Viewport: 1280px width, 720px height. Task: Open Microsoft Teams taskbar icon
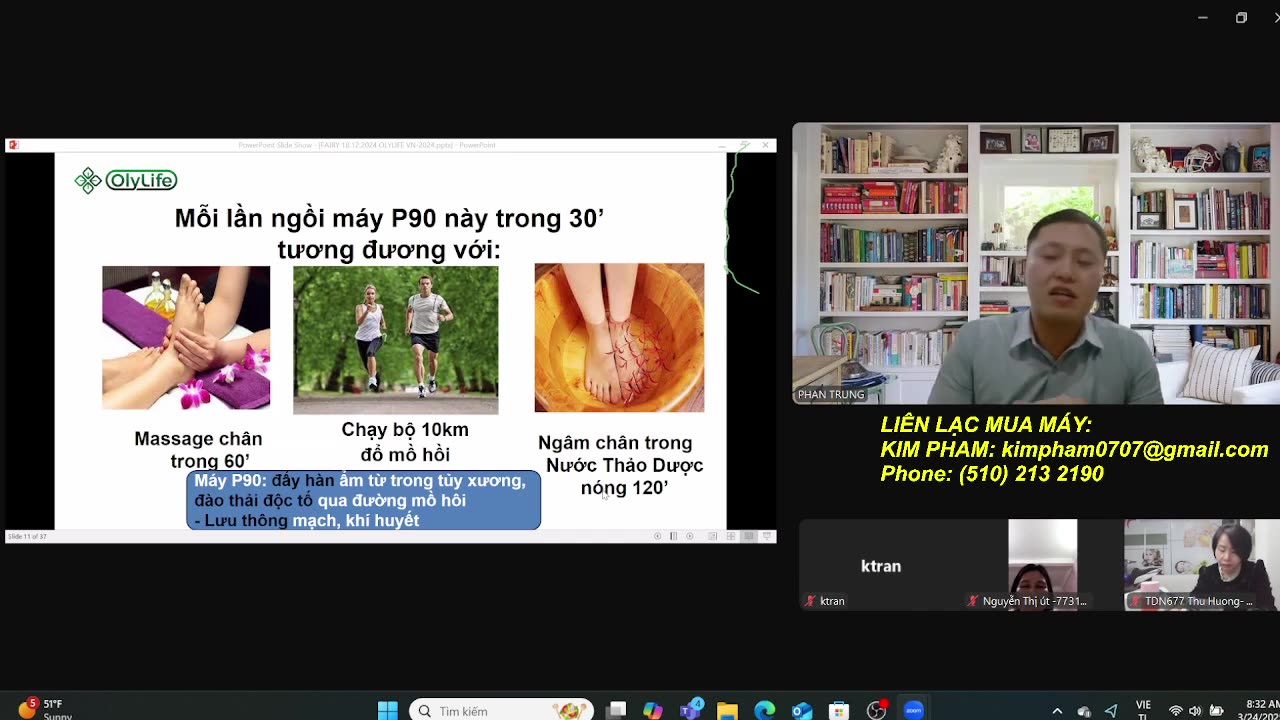pos(691,711)
